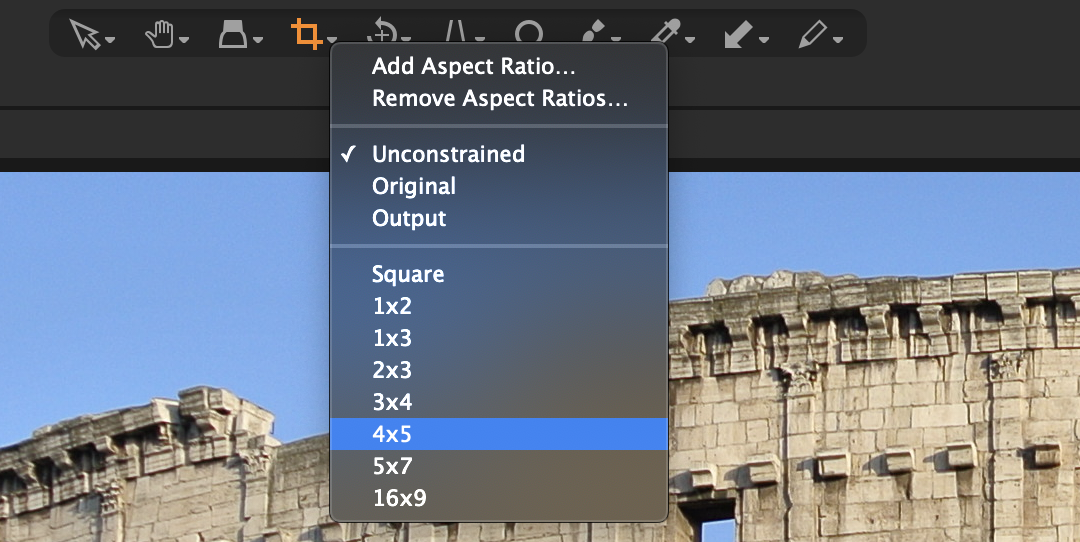Select the Rotate tool icon
The image size is (1080, 542).
point(381,34)
